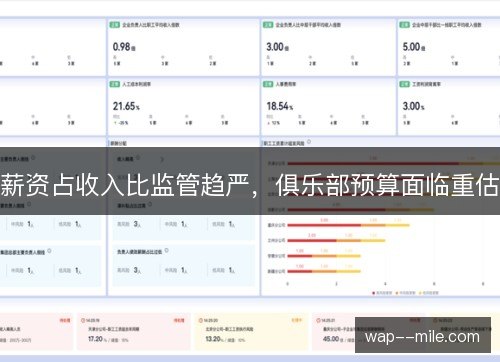
Task: Toggle the red 高风险 legend item
Action: point(382,293)
